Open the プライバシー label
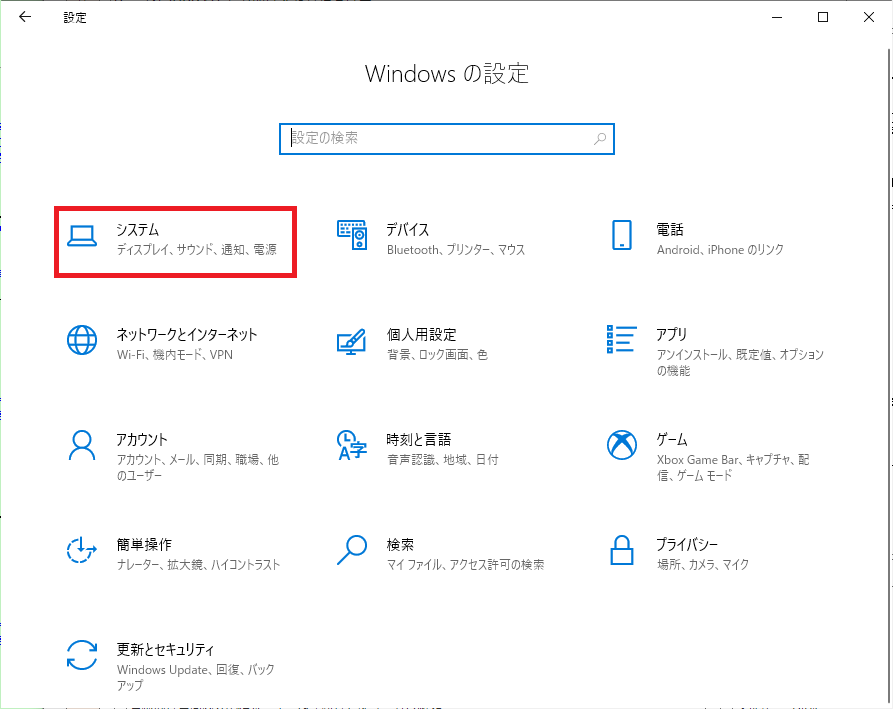This screenshot has height=709, width=893. [687, 544]
